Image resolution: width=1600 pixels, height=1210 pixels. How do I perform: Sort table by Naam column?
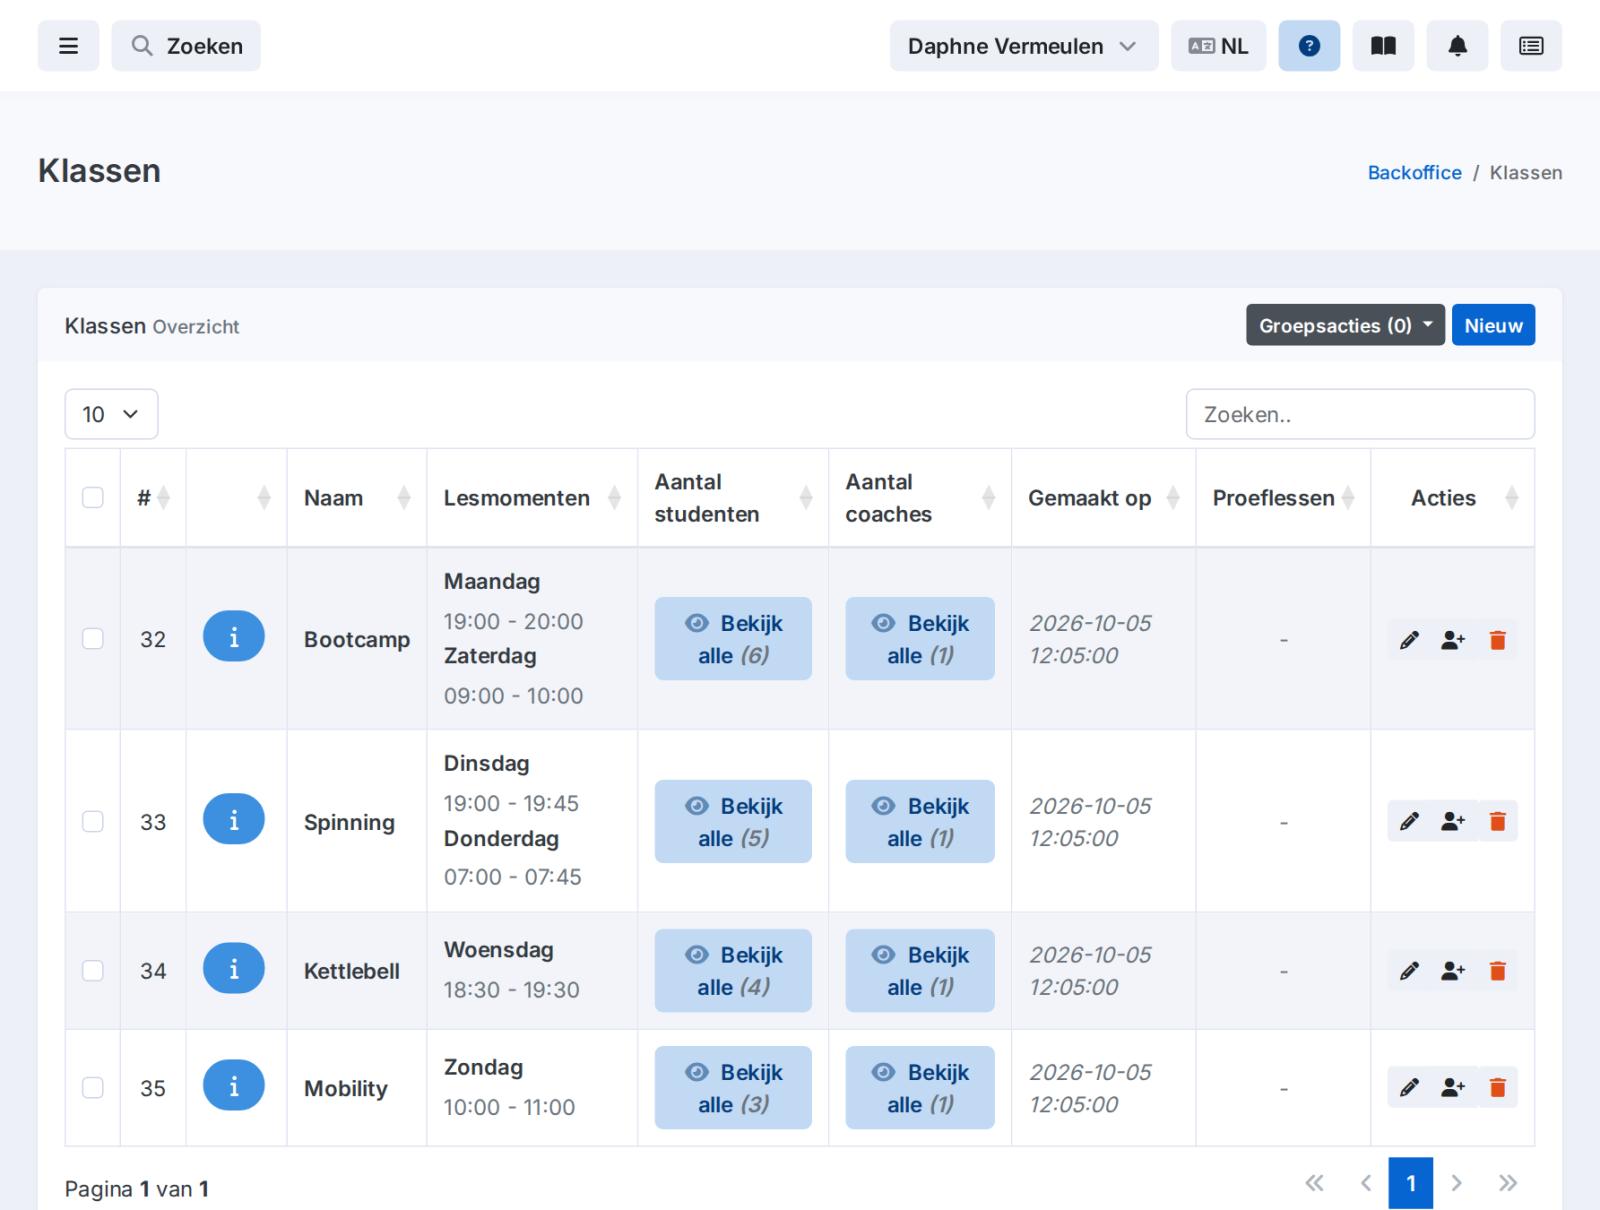pyautogui.click(x=357, y=498)
